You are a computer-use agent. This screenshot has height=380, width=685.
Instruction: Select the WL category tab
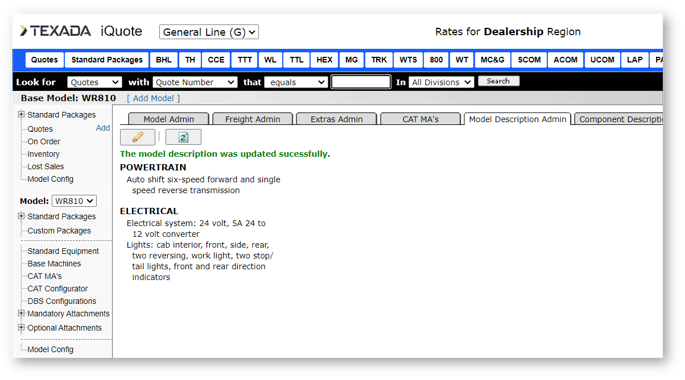tap(270, 60)
